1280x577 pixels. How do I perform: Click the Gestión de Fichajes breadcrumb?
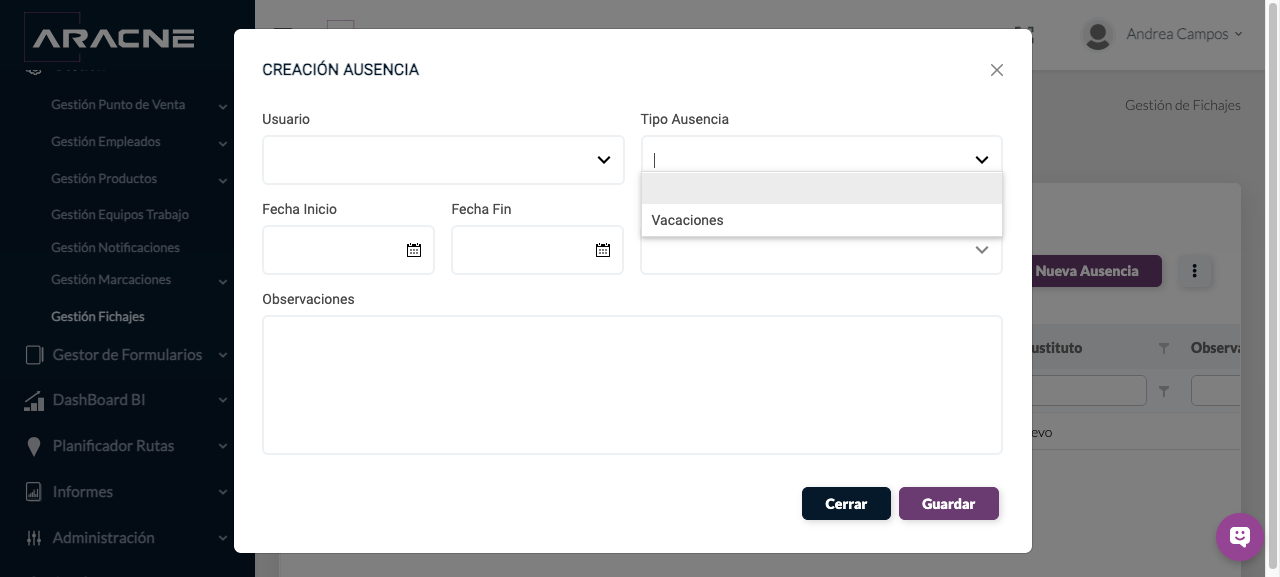[x=1183, y=105]
